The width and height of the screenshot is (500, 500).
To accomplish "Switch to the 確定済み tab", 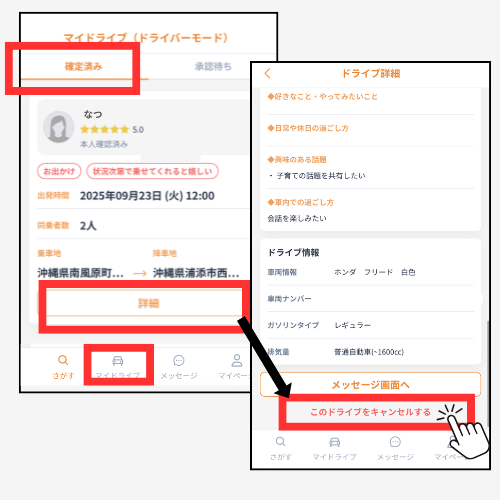I will [83, 66].
